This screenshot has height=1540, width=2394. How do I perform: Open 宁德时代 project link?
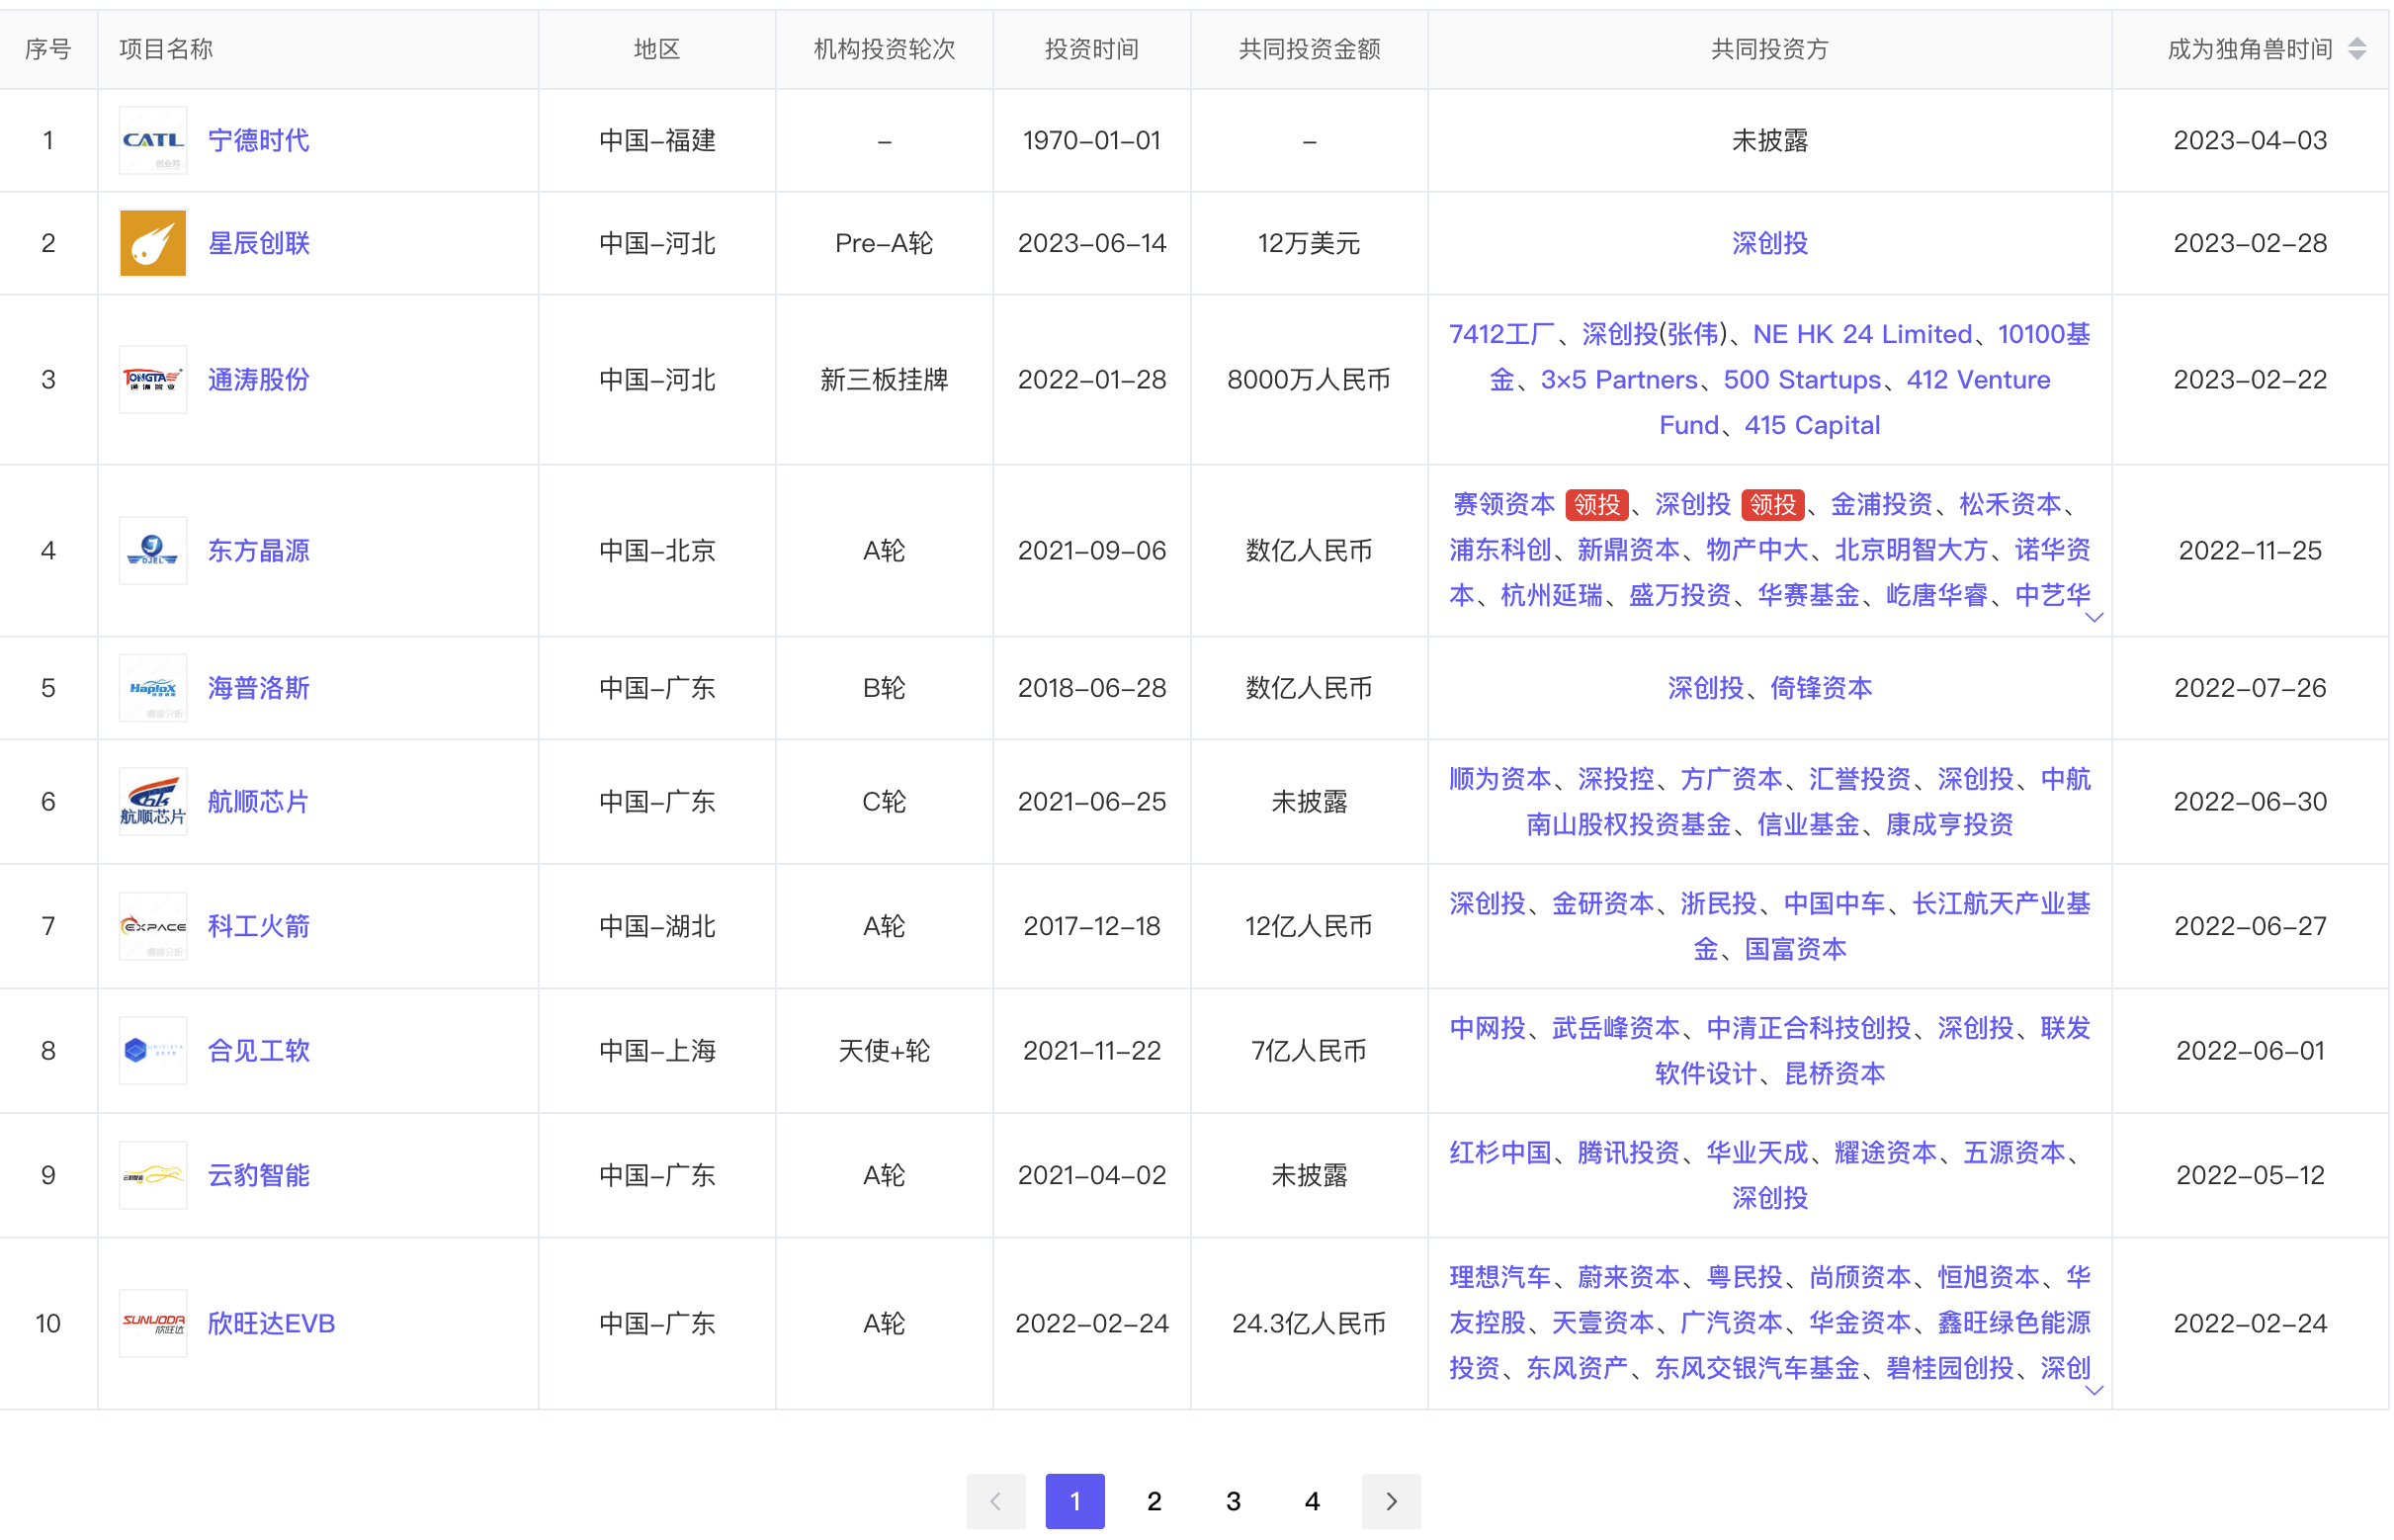tap(259, 141)
